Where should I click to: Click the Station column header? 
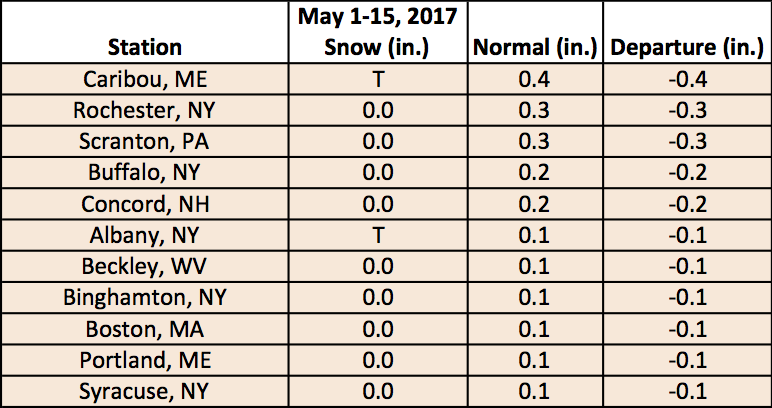point(144,47)
